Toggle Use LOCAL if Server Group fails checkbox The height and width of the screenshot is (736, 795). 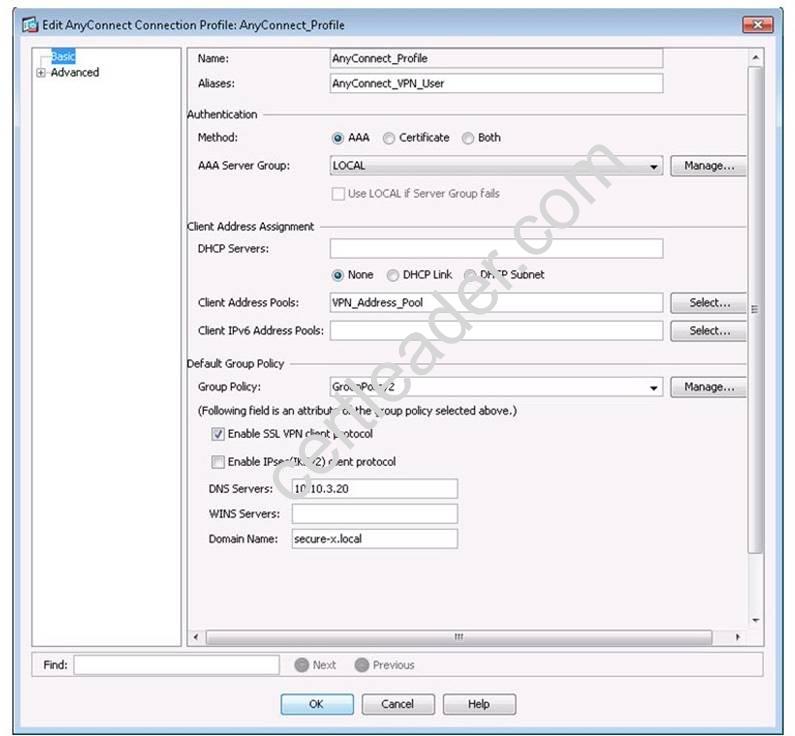(338, 194)
